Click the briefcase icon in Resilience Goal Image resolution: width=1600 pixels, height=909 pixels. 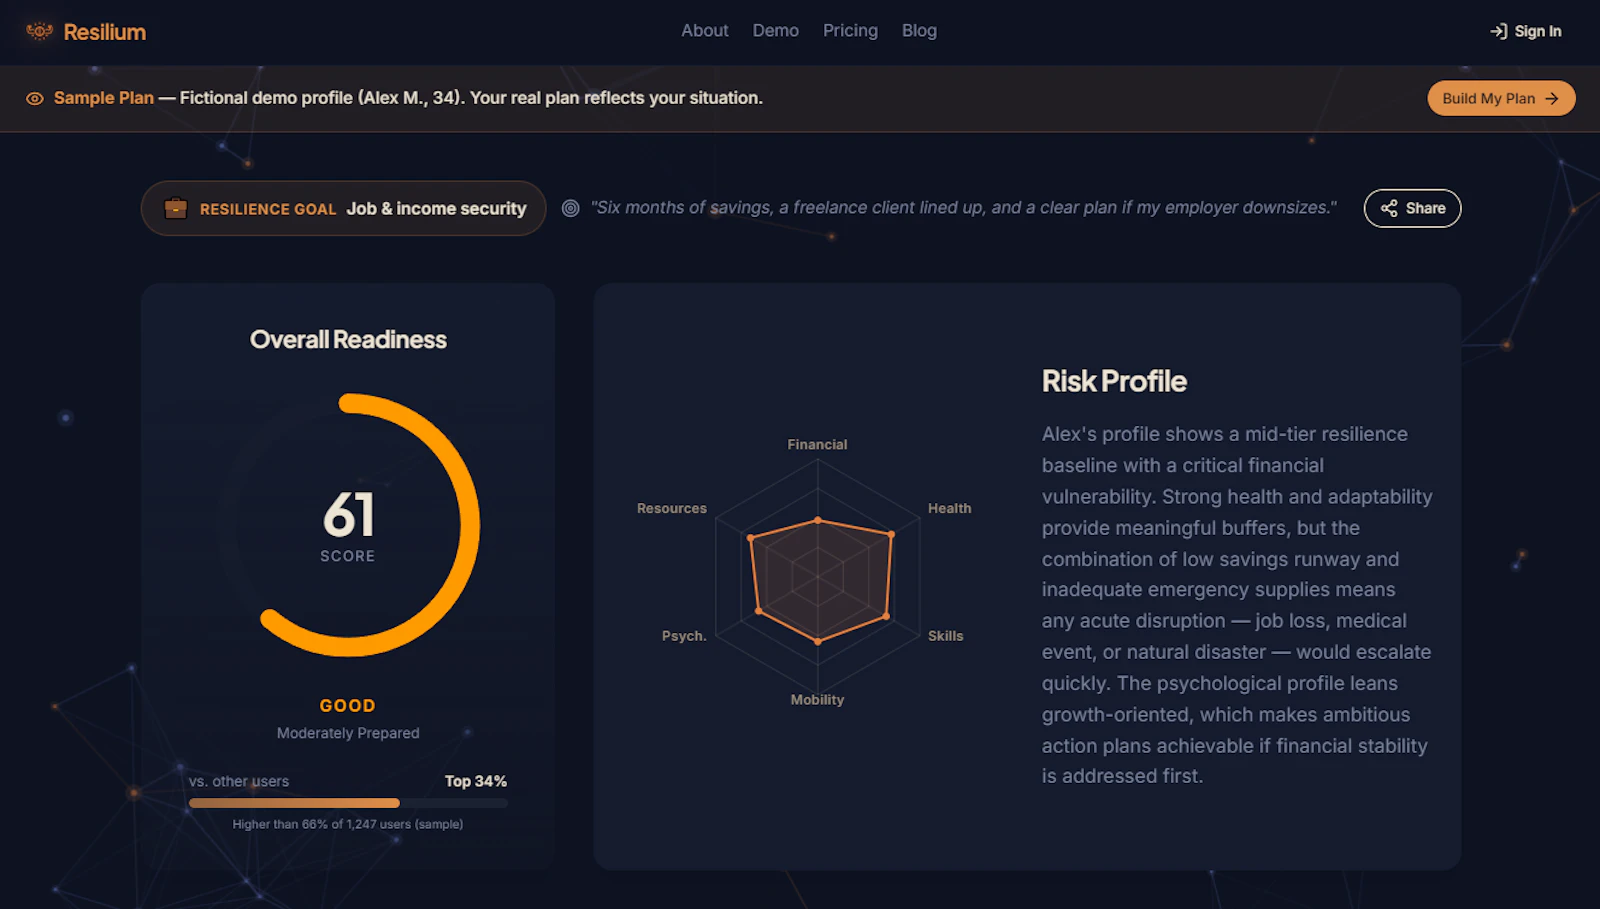176,208
